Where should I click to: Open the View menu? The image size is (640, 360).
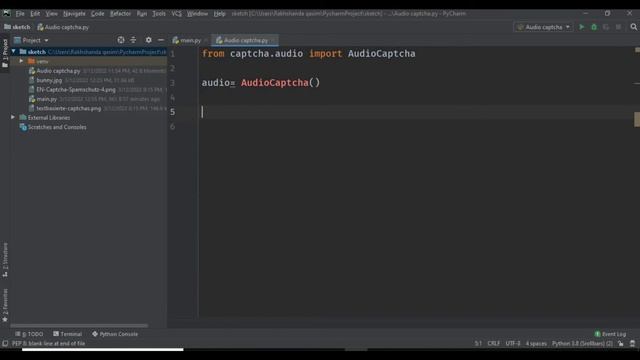click(51, 13)
